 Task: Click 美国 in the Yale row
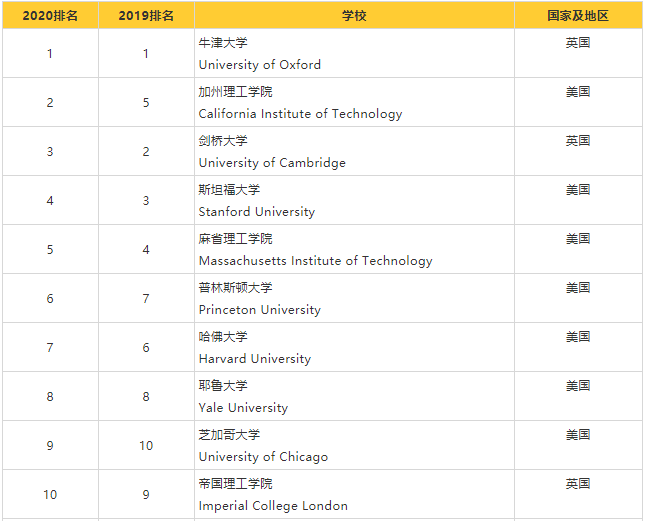click(x=578, y=386)
